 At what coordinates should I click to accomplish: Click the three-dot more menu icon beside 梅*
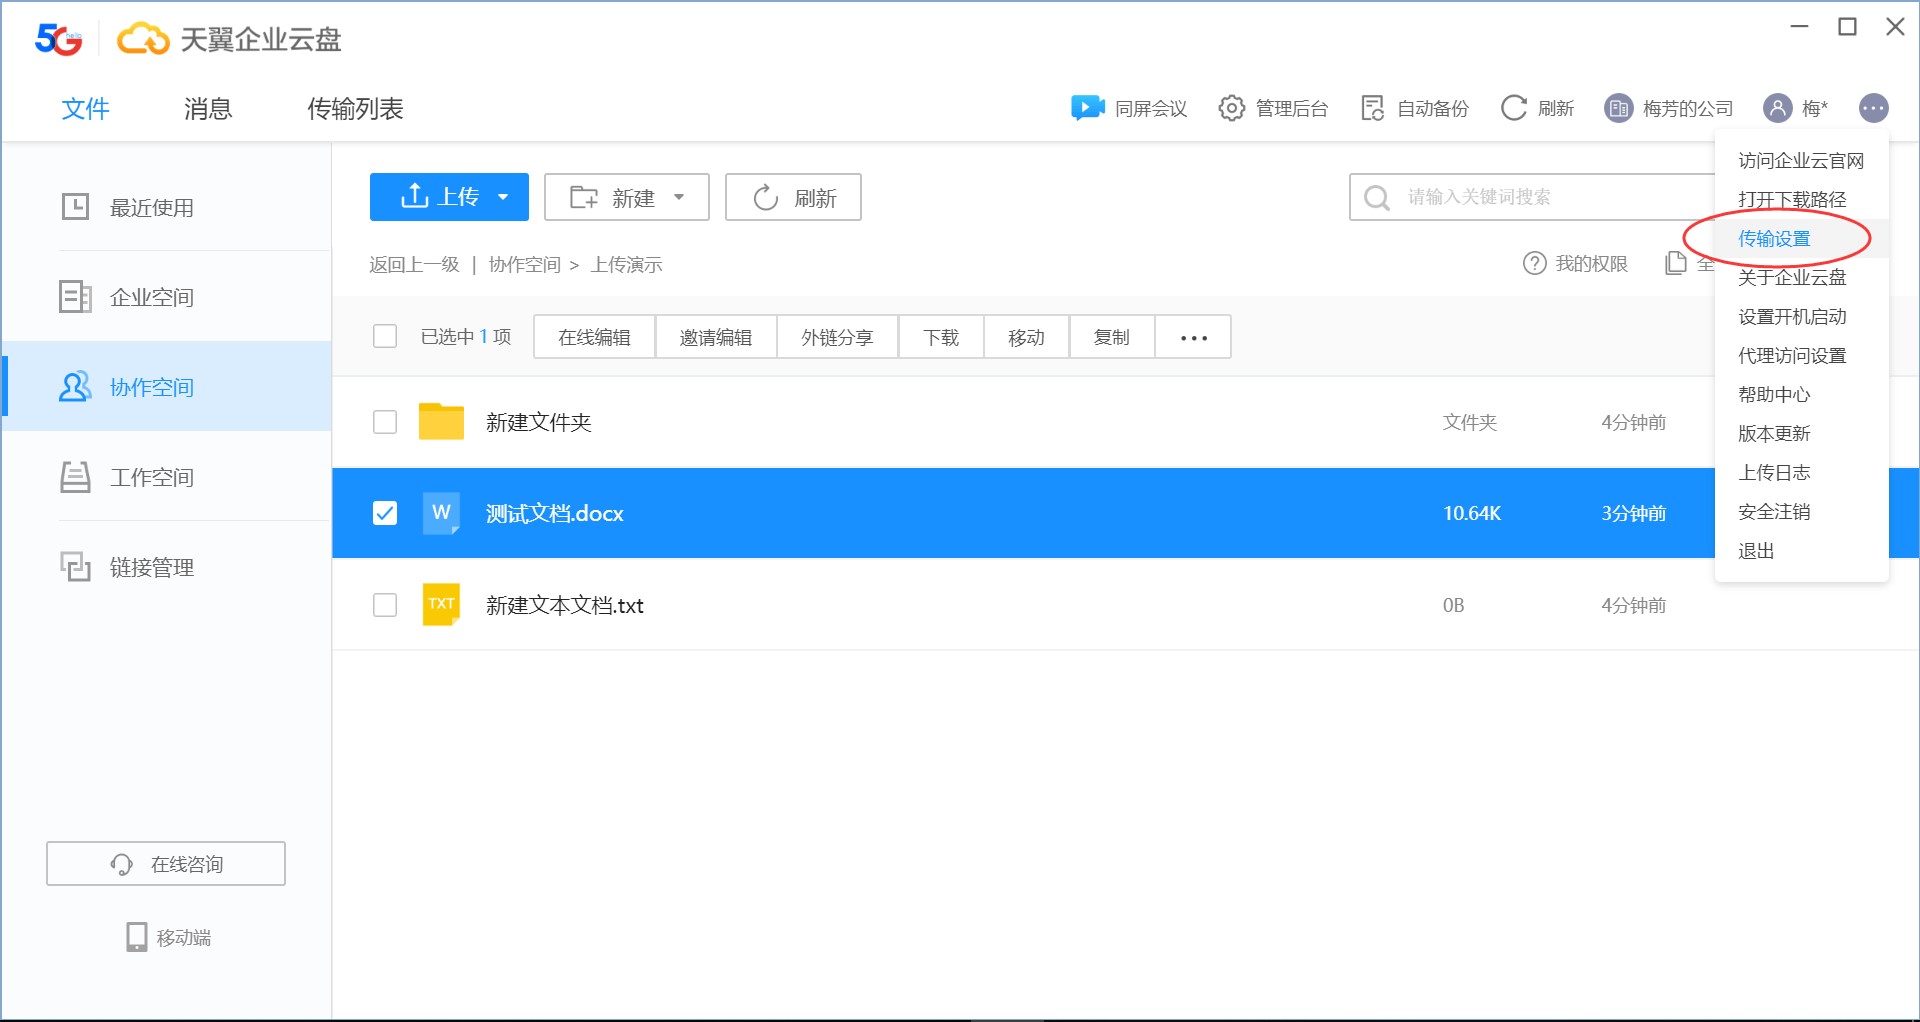1873,108
